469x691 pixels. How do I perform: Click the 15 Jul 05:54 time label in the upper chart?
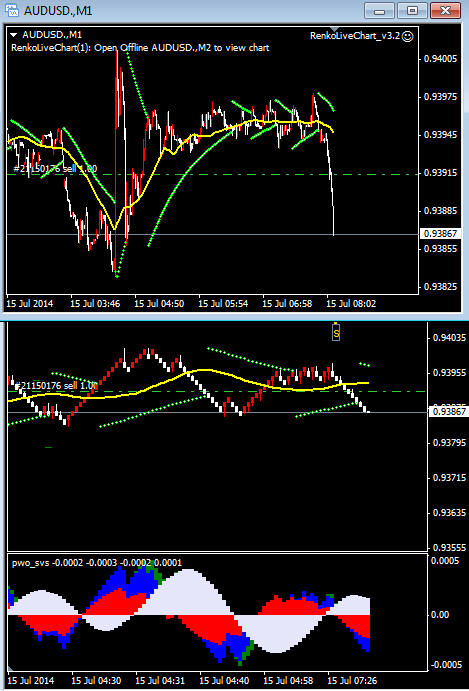coord(220,304)
